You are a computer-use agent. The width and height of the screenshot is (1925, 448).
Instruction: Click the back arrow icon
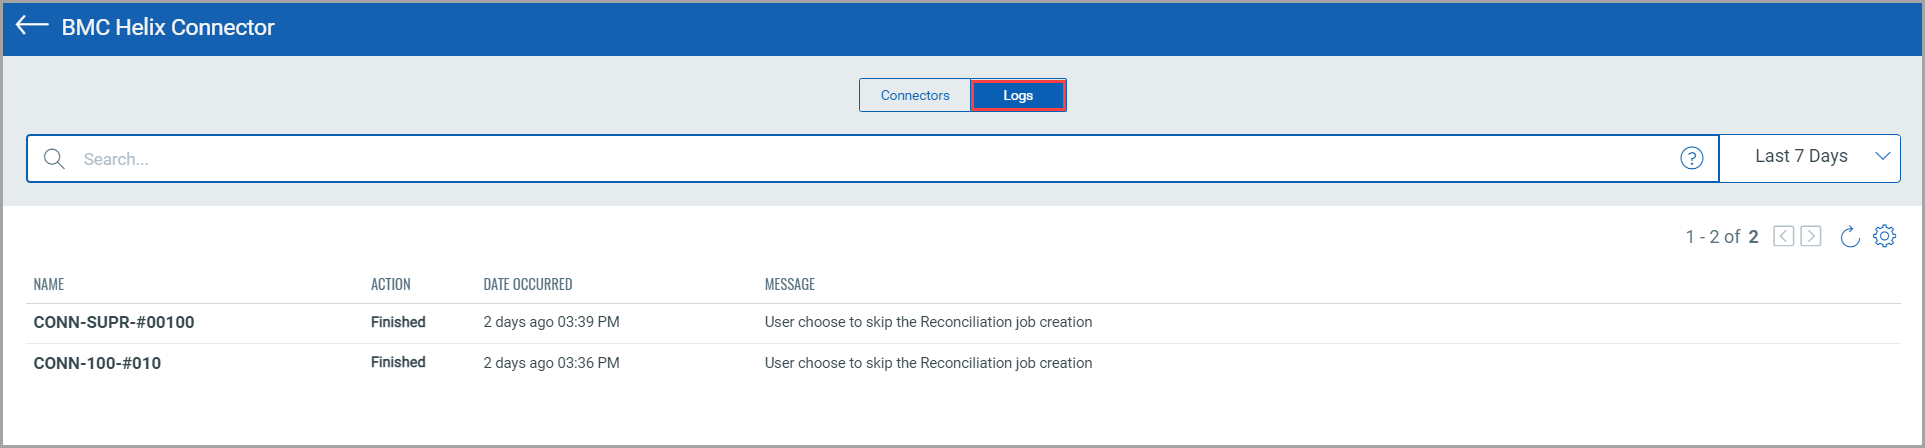point(32,26)
